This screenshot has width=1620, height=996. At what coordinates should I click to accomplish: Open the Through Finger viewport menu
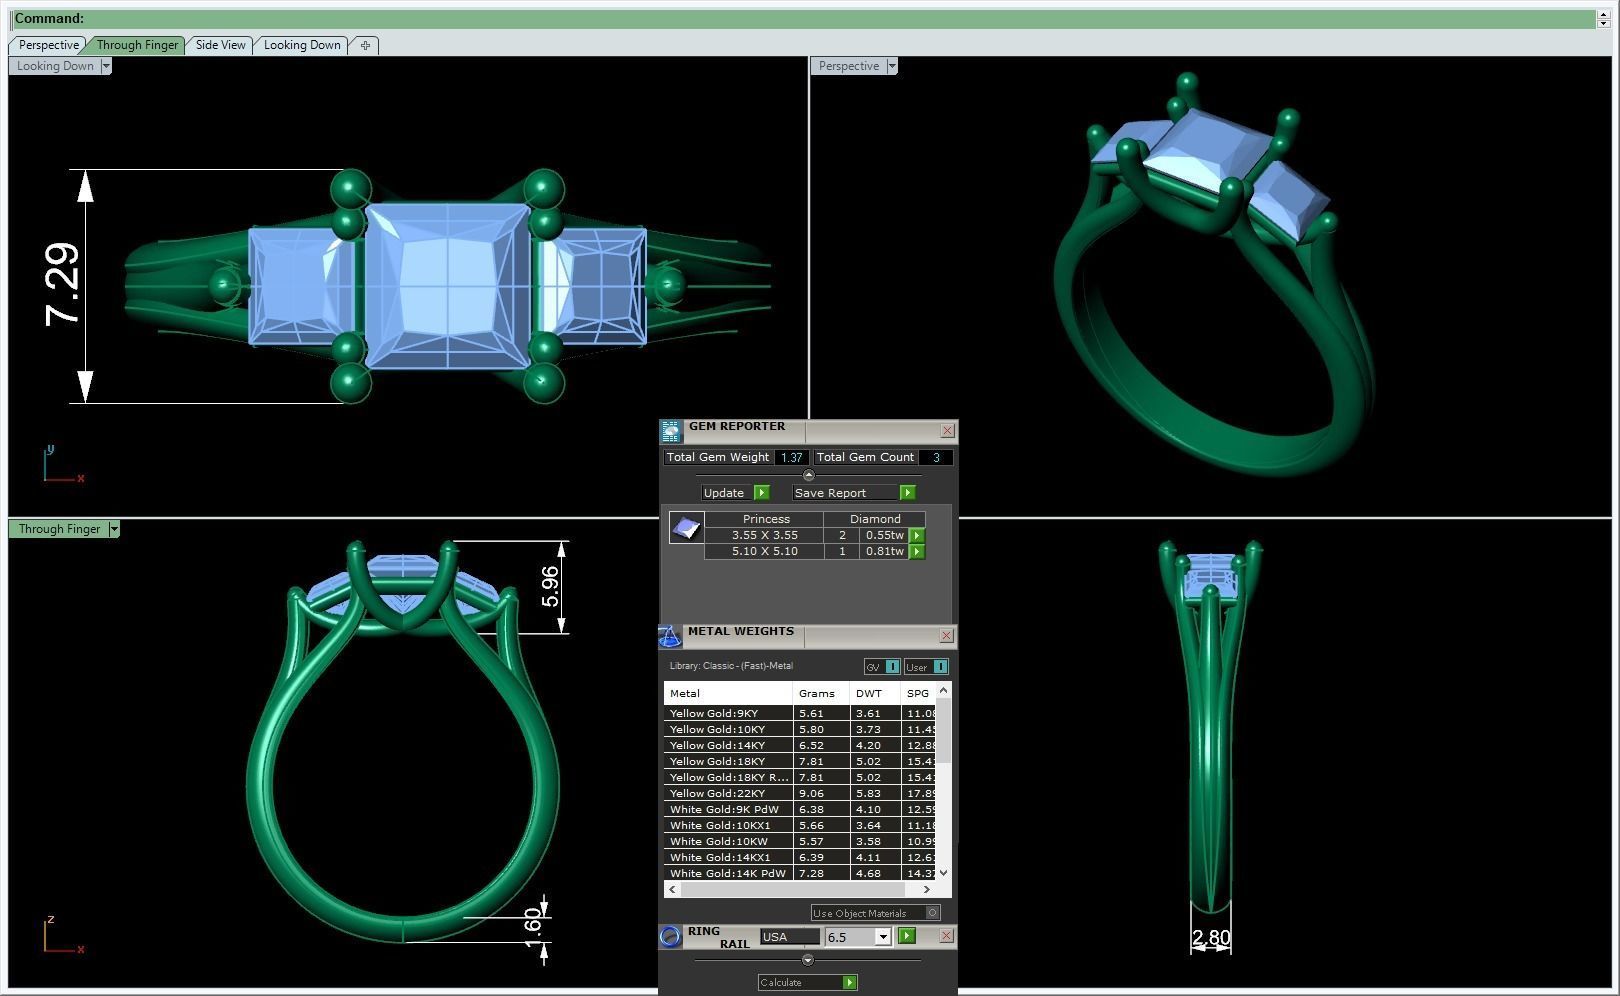[x=114, y=529]
